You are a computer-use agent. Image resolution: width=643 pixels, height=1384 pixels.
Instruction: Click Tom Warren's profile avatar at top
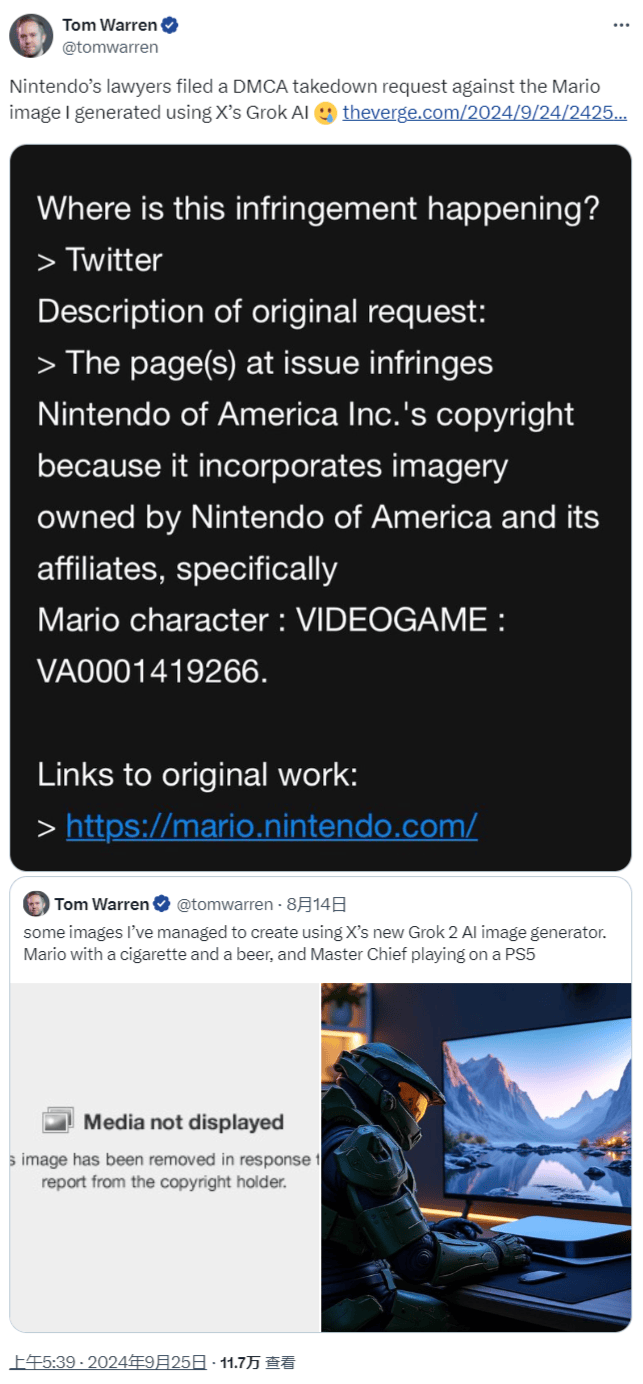tap(31, 36)
